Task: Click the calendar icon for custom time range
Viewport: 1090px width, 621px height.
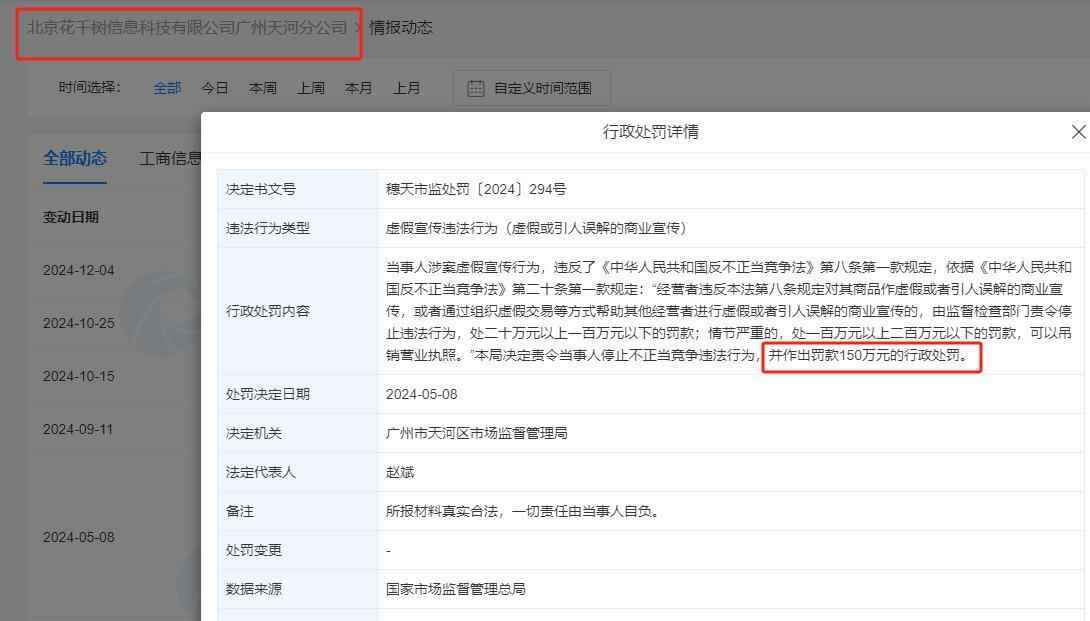Action: click(x=476, y=88)
